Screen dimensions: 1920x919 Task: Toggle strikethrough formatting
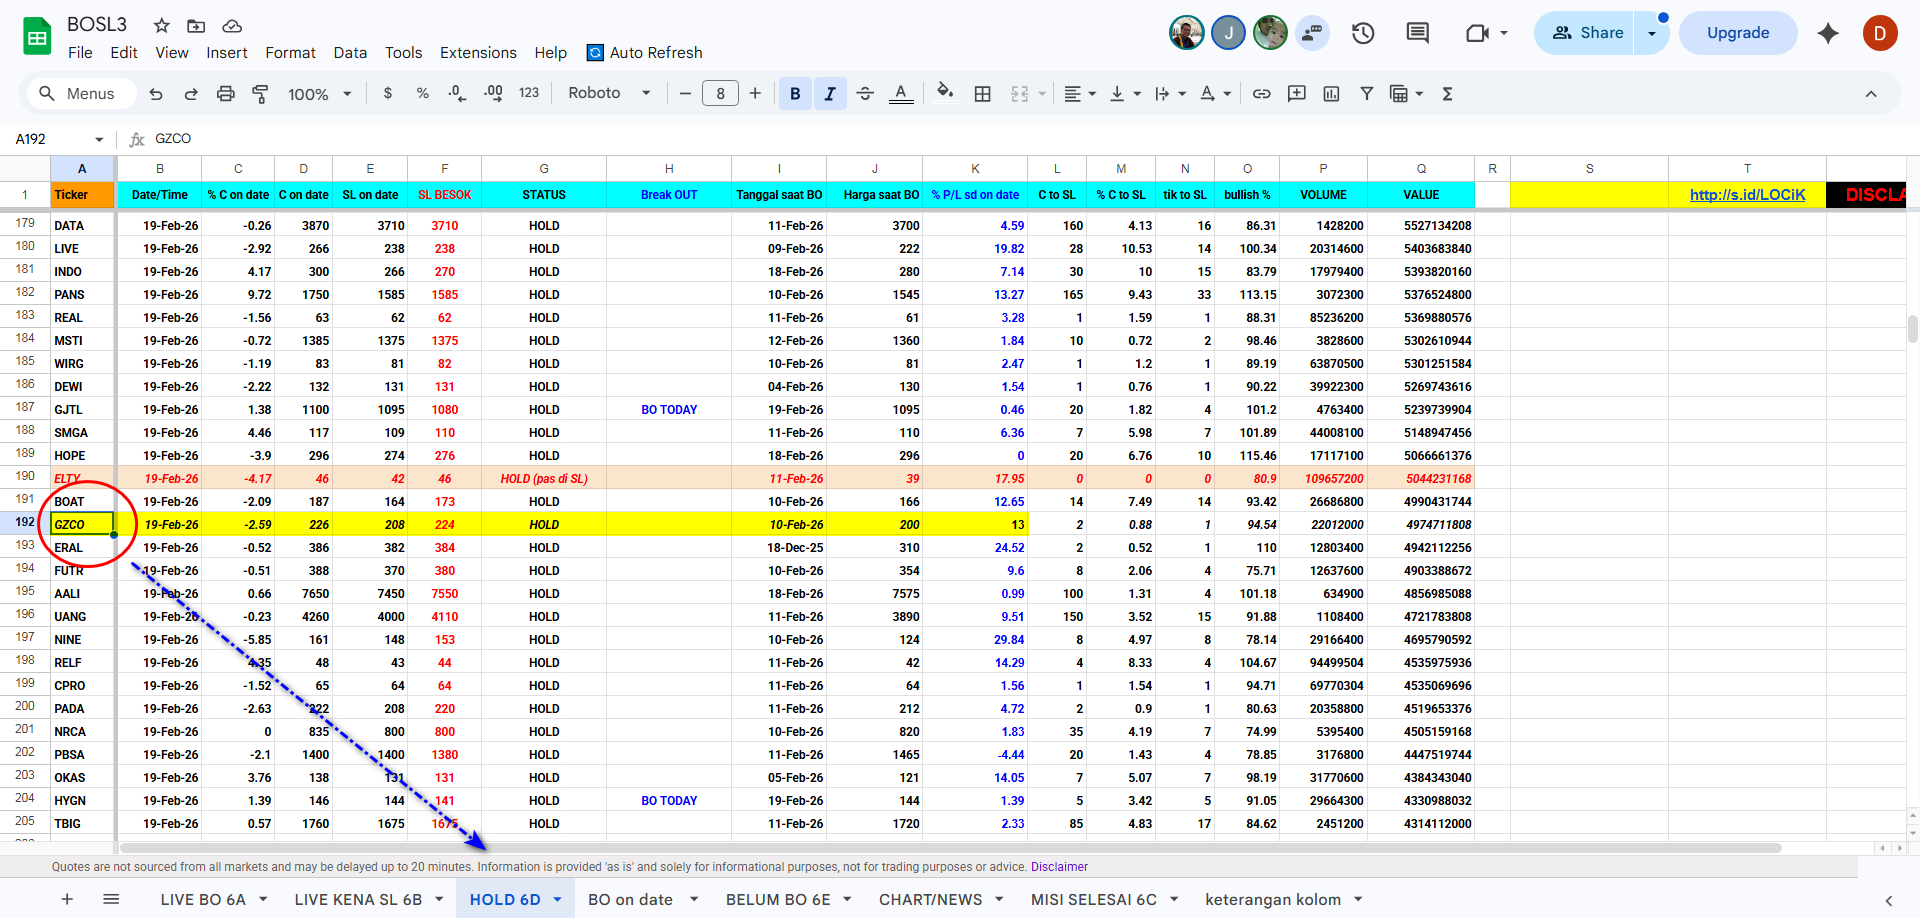[x=865, y=94]
